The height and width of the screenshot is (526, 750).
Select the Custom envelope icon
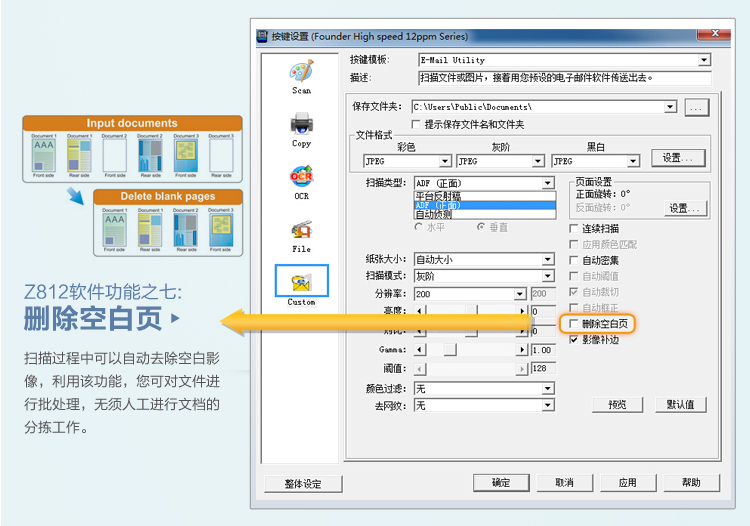[301, 282]
